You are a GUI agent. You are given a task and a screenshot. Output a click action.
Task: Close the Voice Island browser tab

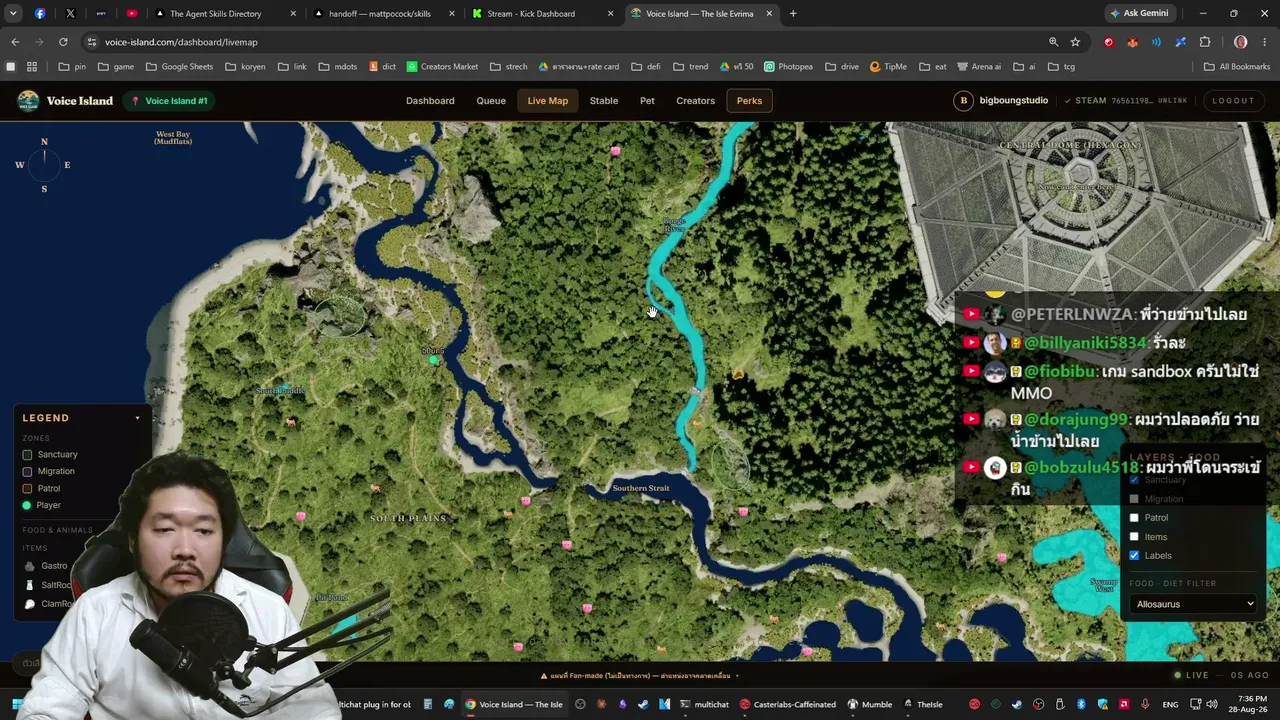[x=768, y=13]
